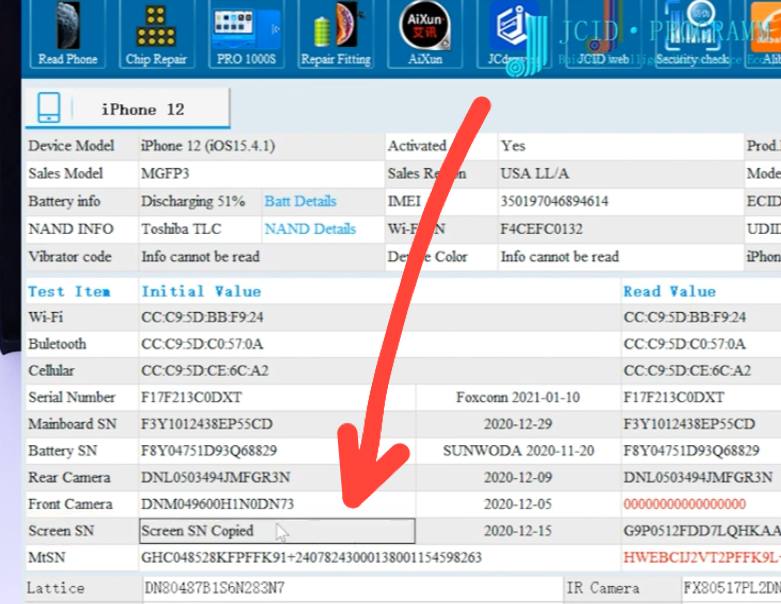
Task: Click the Lattice value field DN80487B1S6N283N7
Action: click(353, 588)
